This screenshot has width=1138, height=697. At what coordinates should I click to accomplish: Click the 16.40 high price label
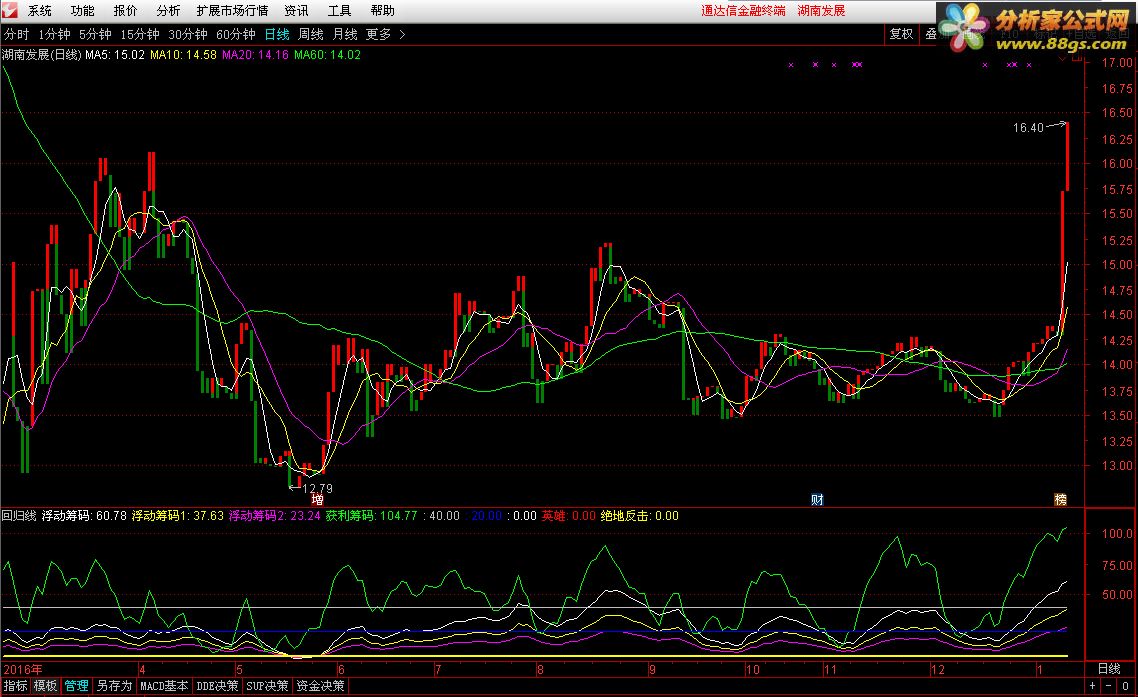pos(1028,128)
